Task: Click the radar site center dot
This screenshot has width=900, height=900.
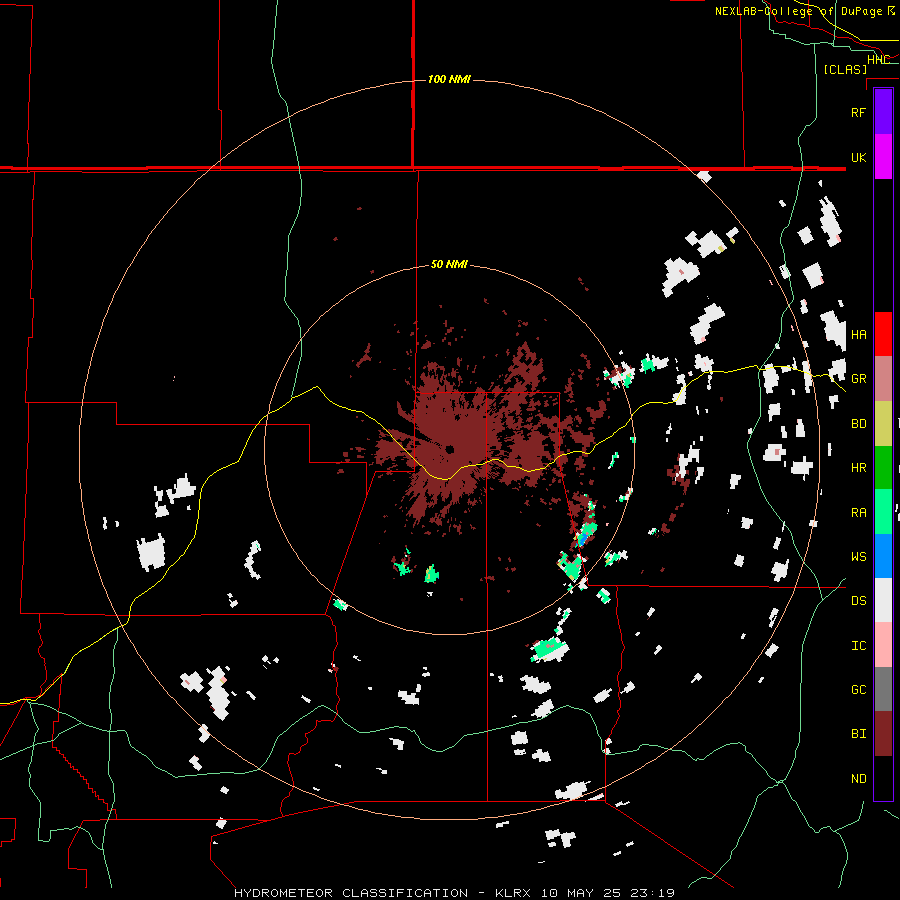Action: click(x=449, y=449)
